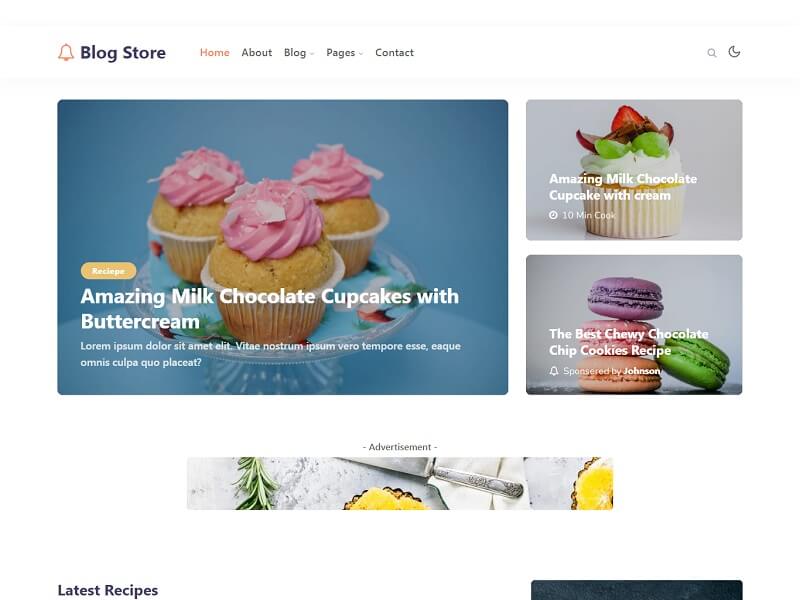The image size is (800, 600).
Task: Open the About page from navigation
Action: (257, 53)
